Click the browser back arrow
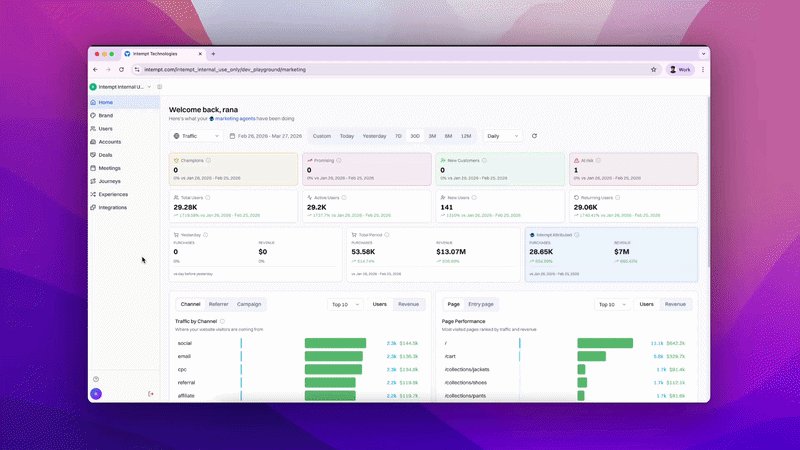This screenshot has height=450, width=800. pyautogui.click(x=95, y=69)
